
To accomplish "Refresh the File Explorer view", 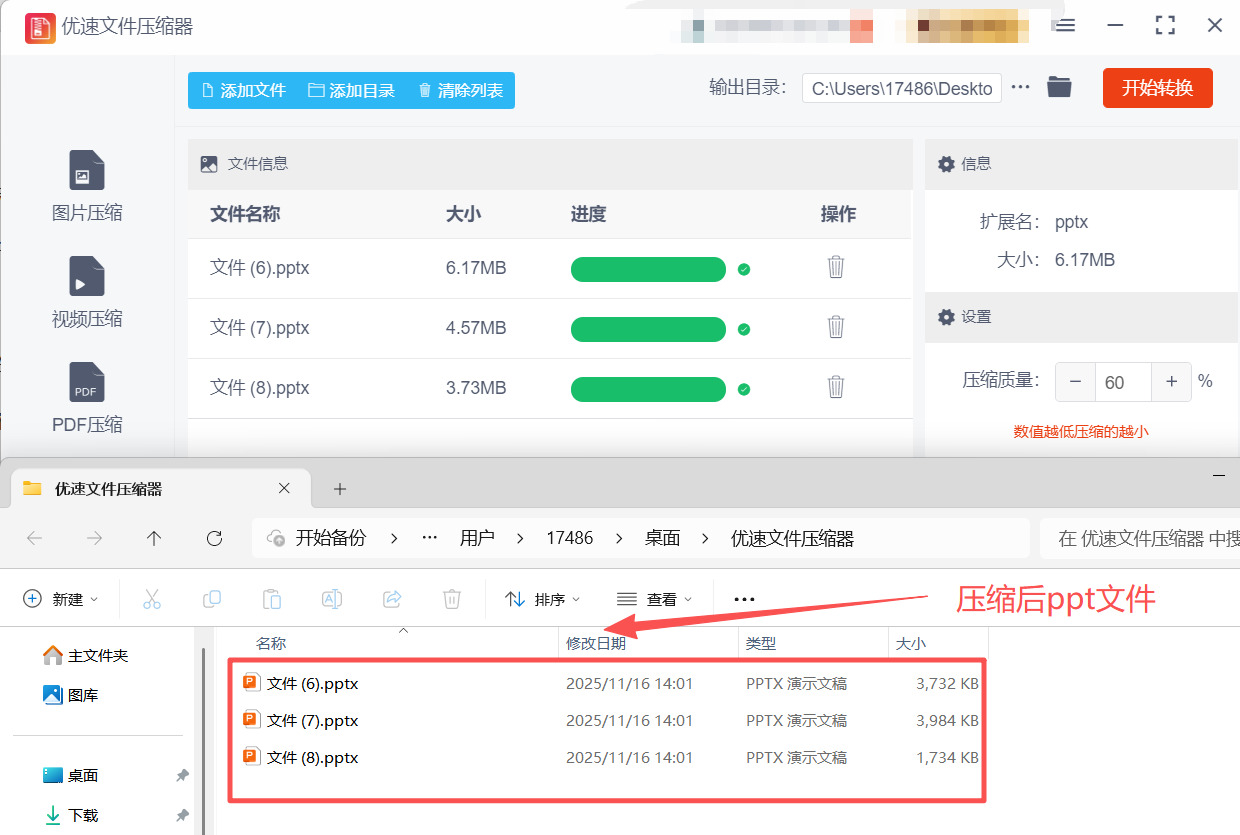I will [x=214, y=538].
